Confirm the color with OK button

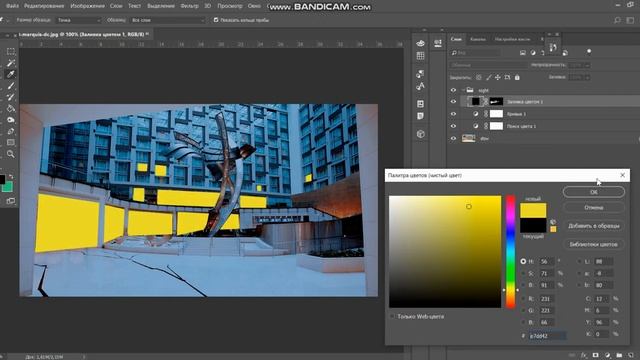pos(593,192)
